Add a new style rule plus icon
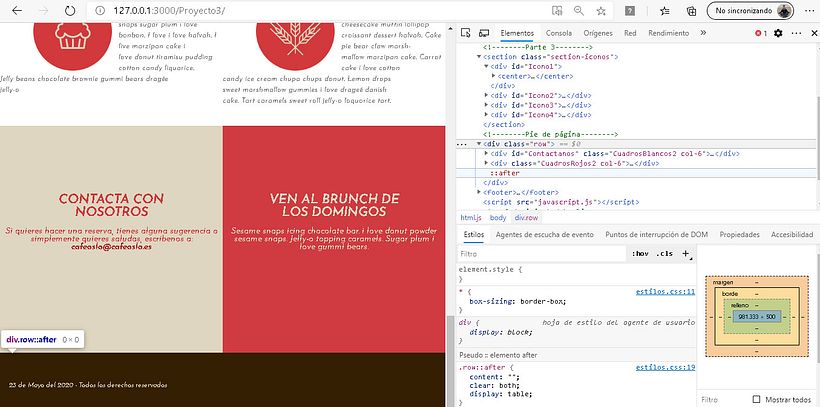The image size is (820, 407). [685, 254]
